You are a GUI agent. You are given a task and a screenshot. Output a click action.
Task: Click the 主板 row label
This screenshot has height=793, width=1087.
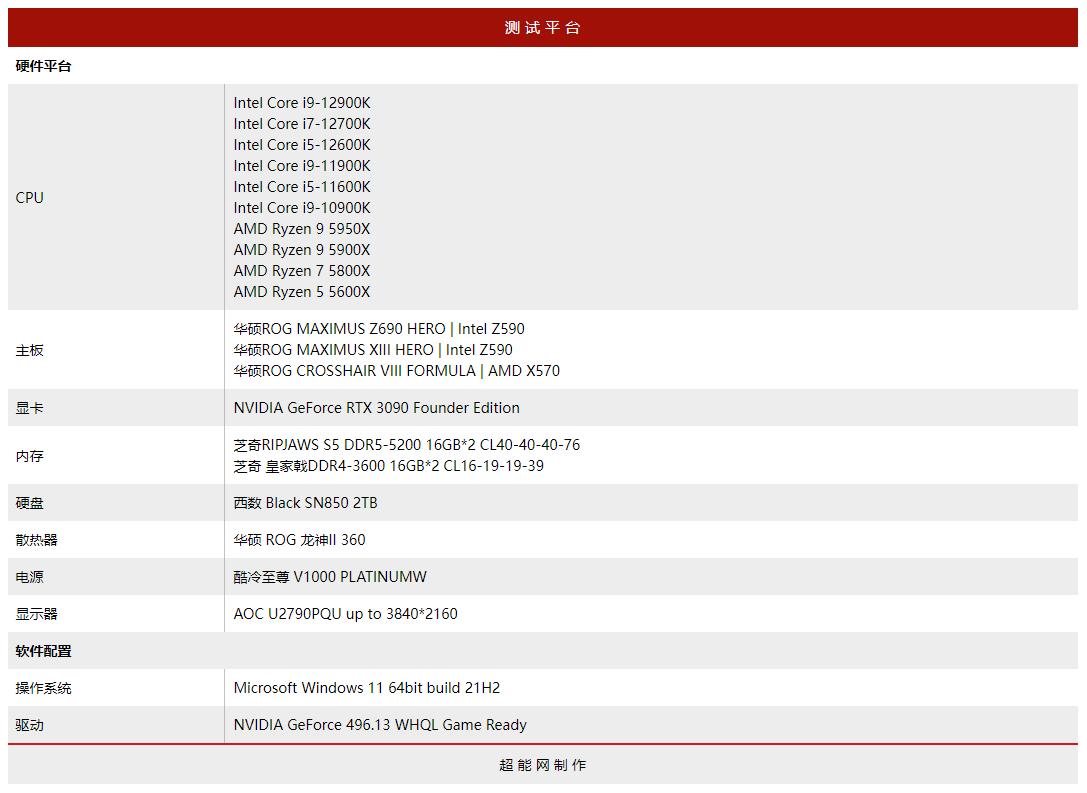(x=26, y=350)
